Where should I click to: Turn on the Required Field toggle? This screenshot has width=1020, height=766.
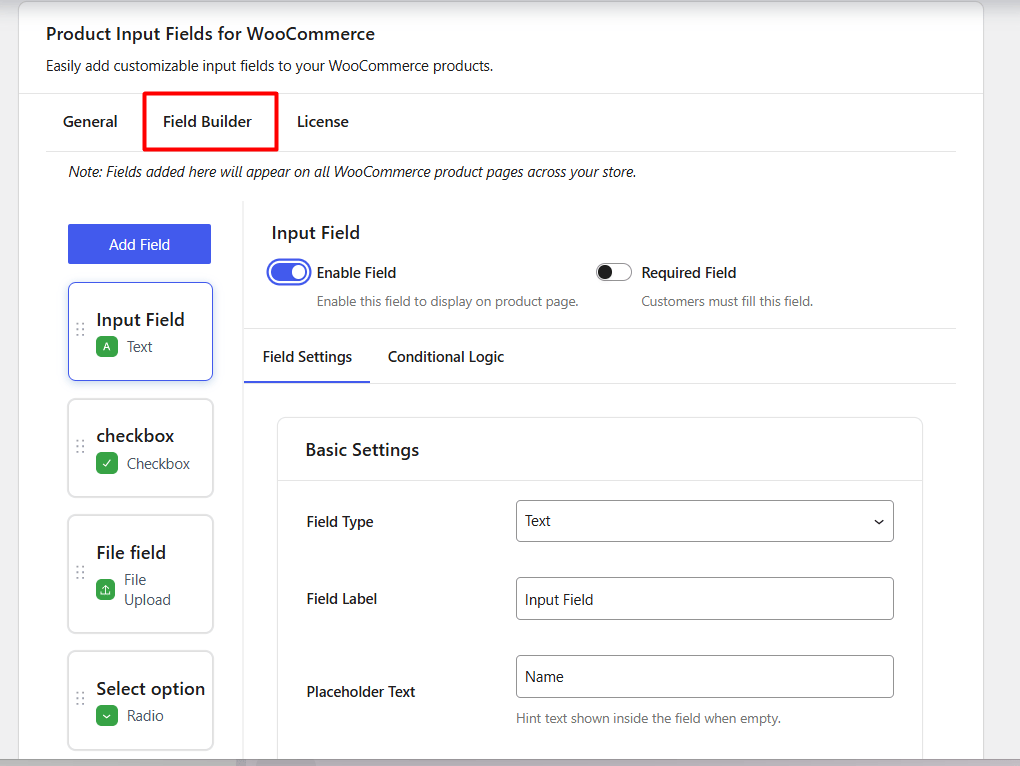click(613, 272)
